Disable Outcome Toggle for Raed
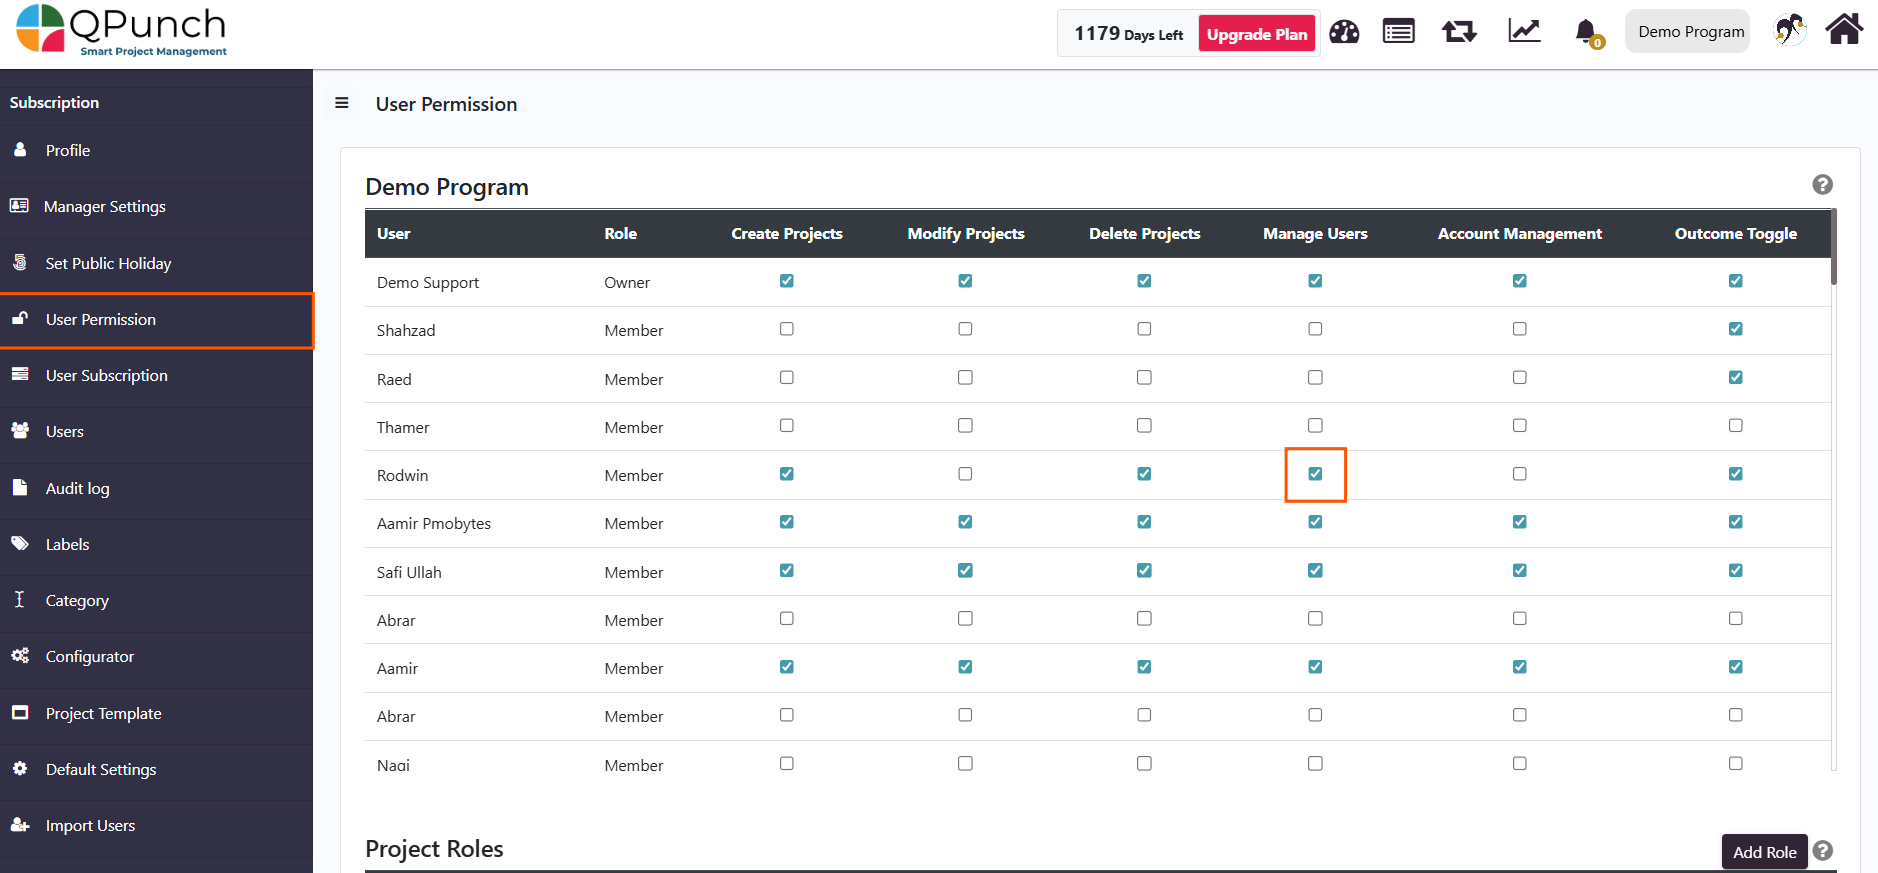The image size is (1878, 873). point(1735,378)
